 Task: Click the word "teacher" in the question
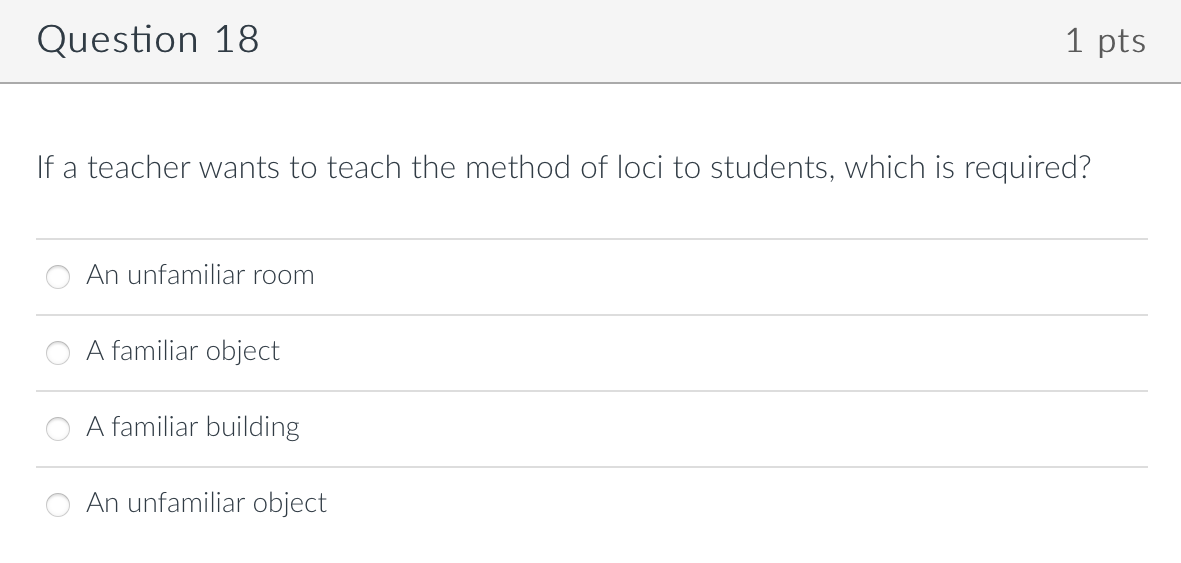tap(139, 167)
